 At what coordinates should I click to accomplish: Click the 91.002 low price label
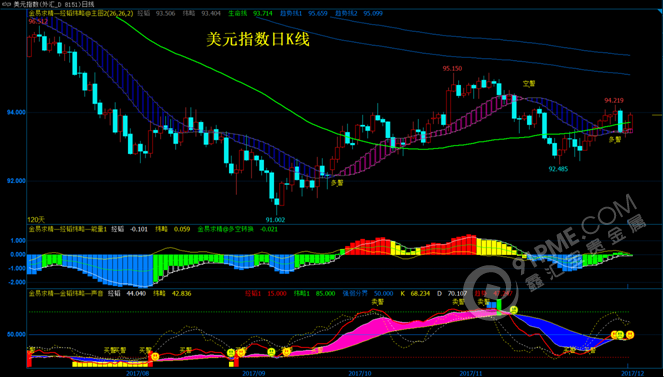pyautogui.click(x=275, y=220)
